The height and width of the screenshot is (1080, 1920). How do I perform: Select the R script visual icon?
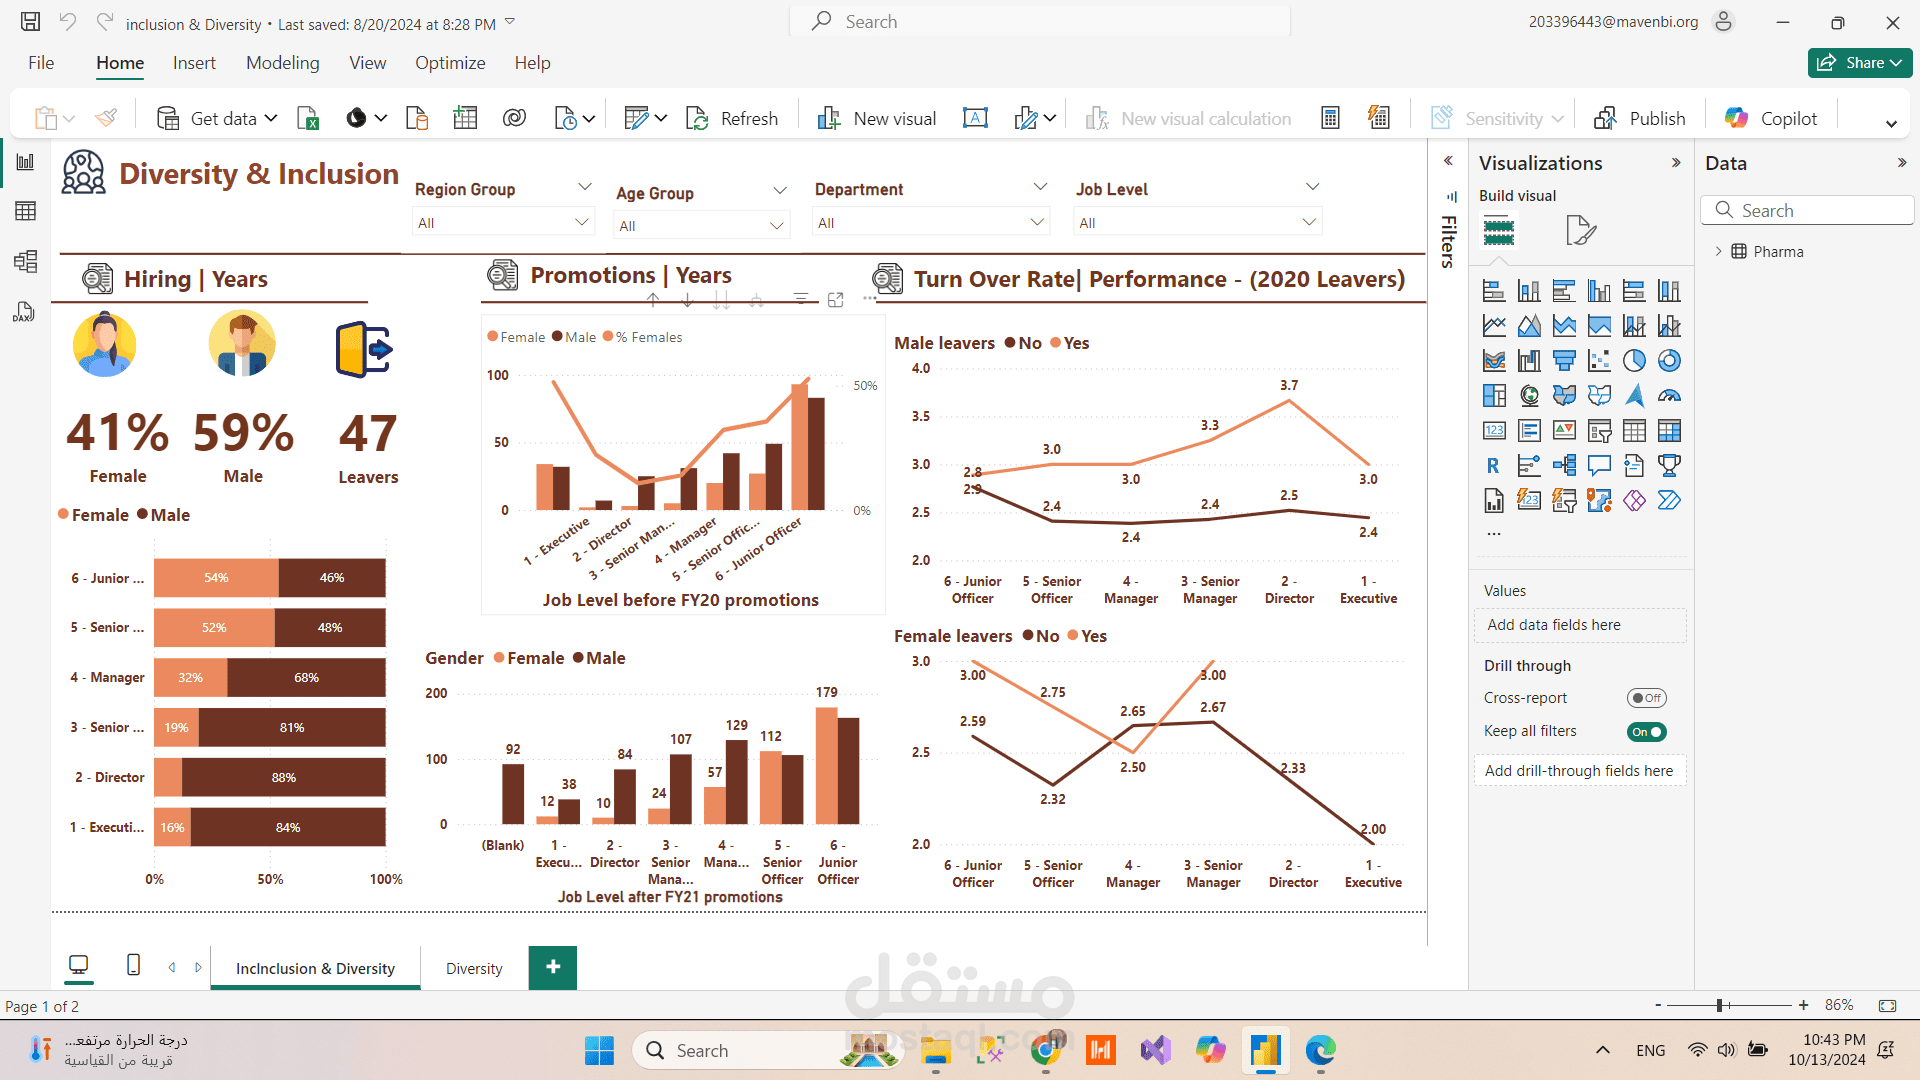tap(1493, 466)
